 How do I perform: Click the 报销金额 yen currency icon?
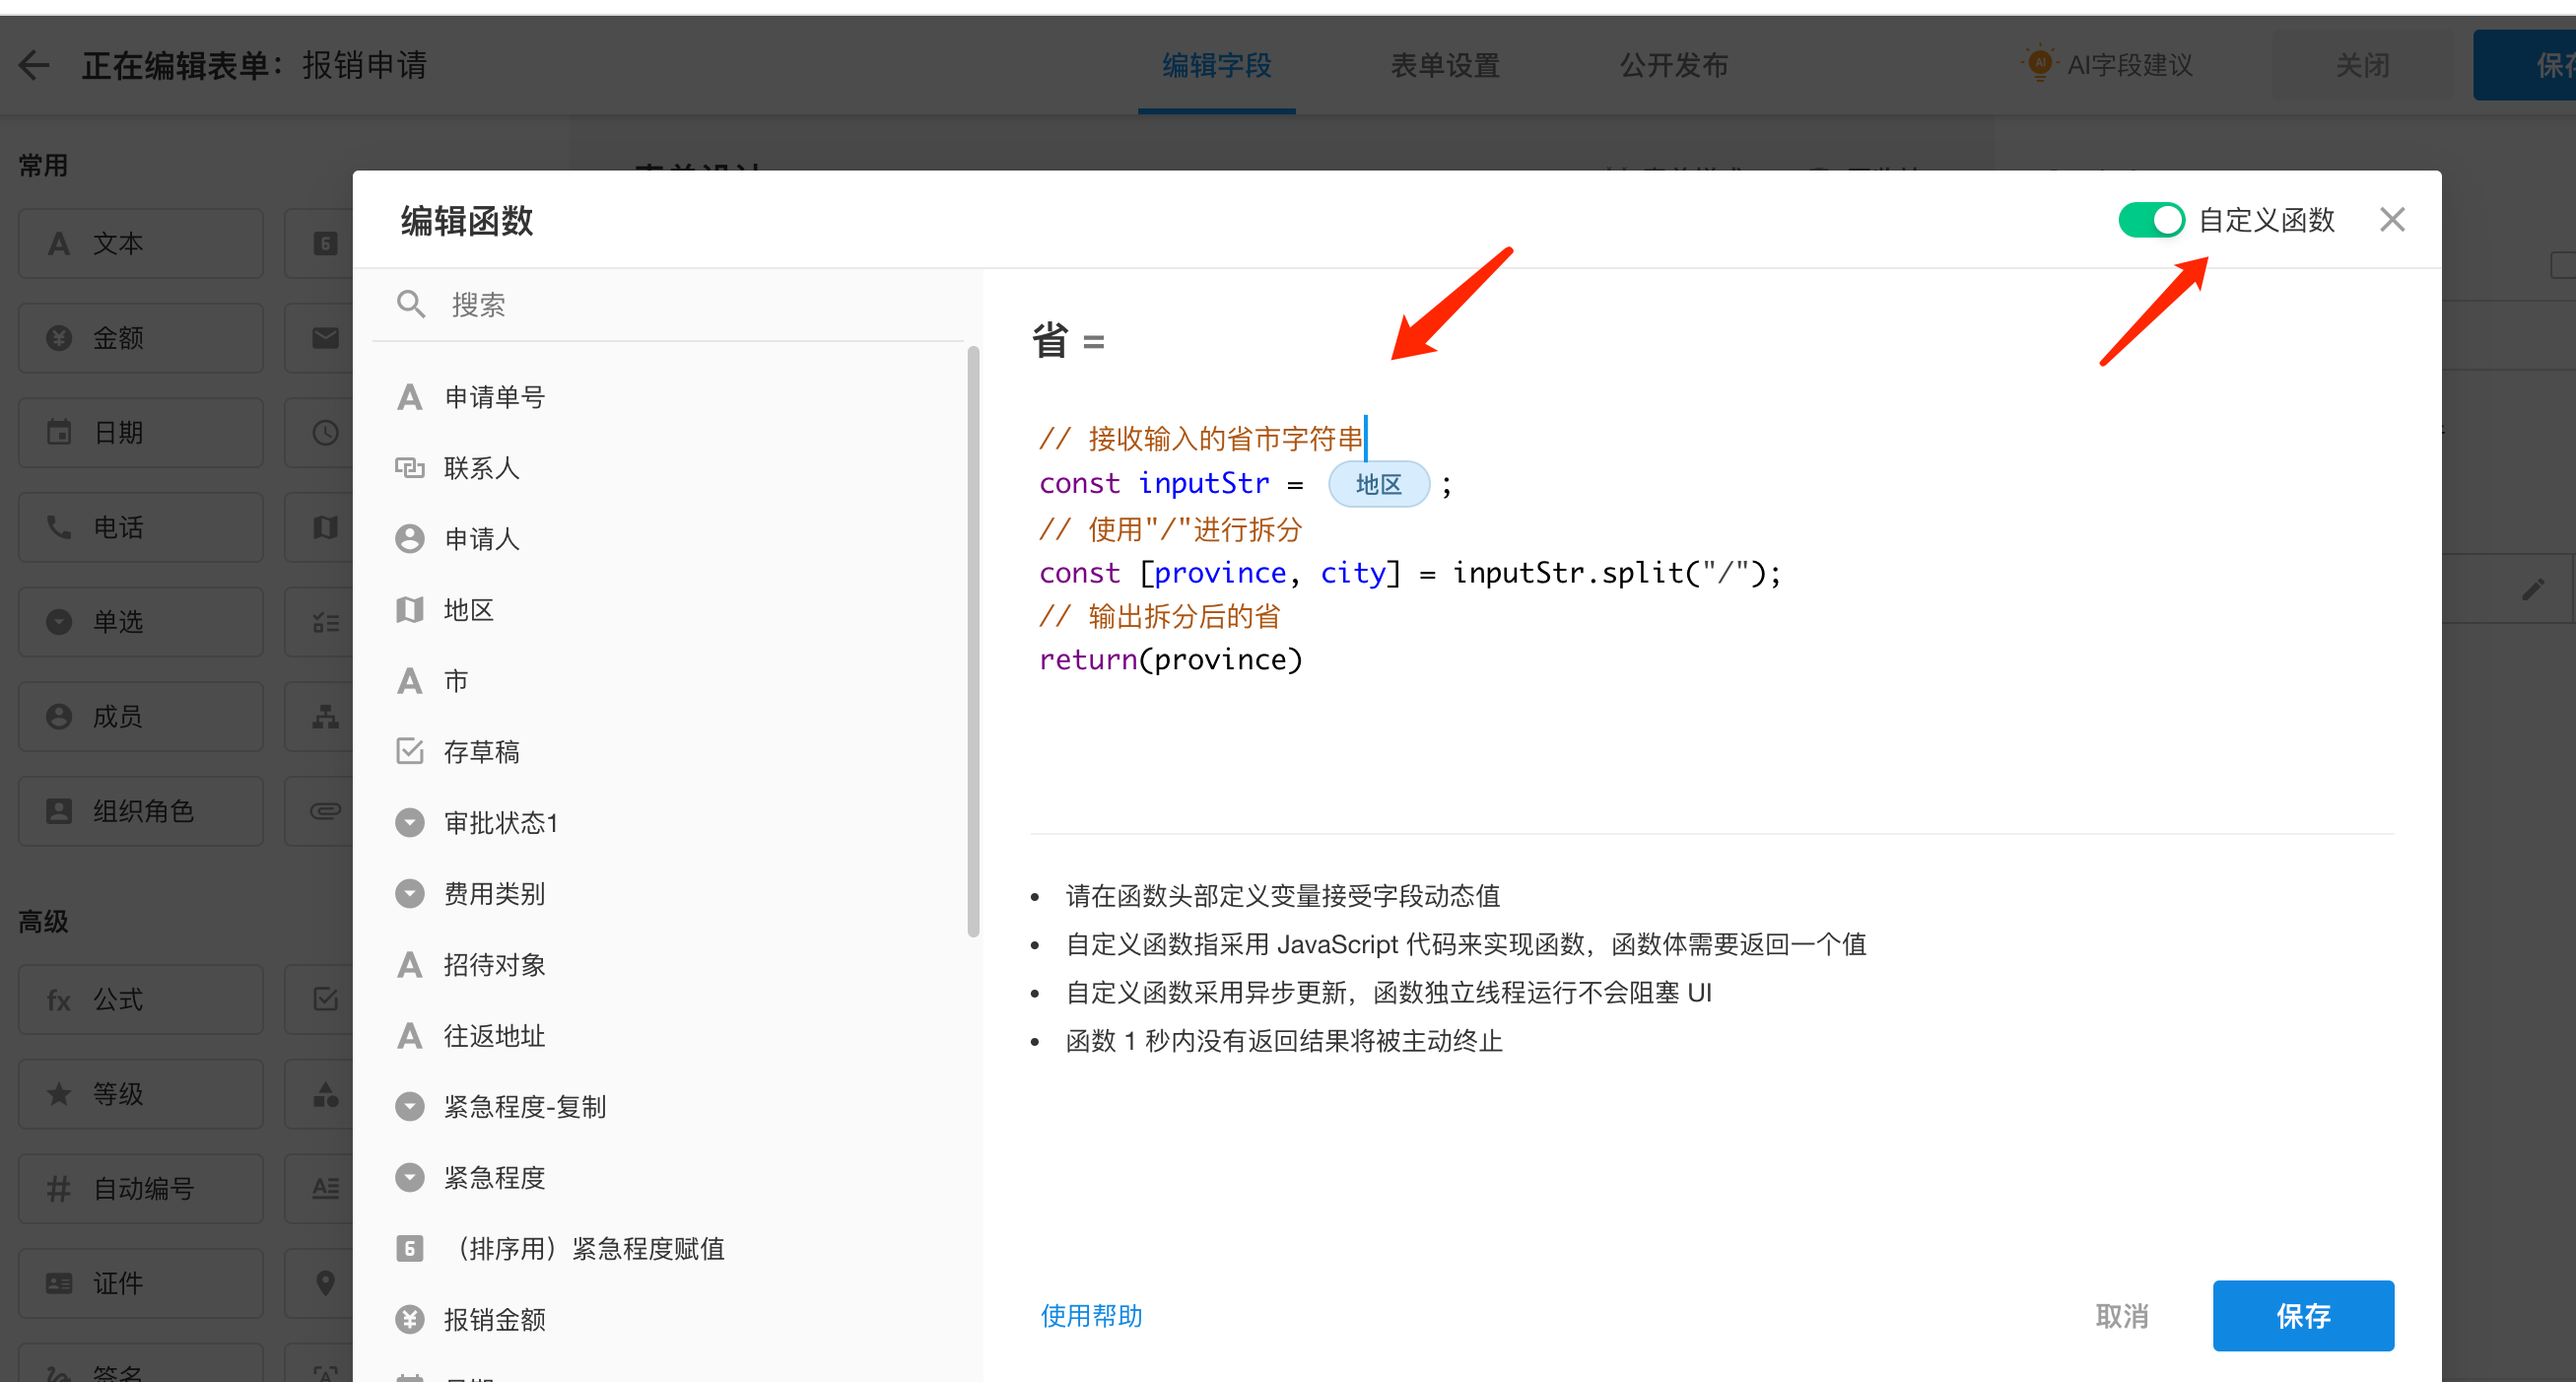click(x=409, y=1320)
